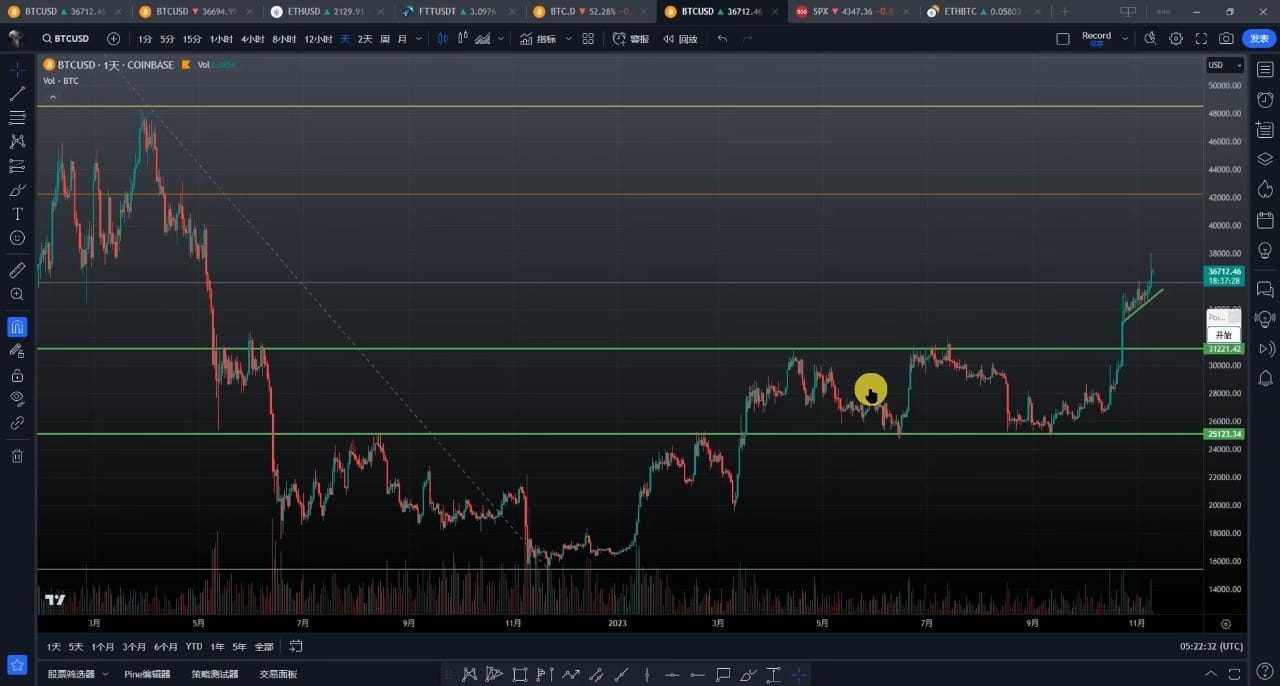The height and width of the screenshot is (686, 1280).
Task: Click the 回放 replay button
Action: (x=680, y=39)
